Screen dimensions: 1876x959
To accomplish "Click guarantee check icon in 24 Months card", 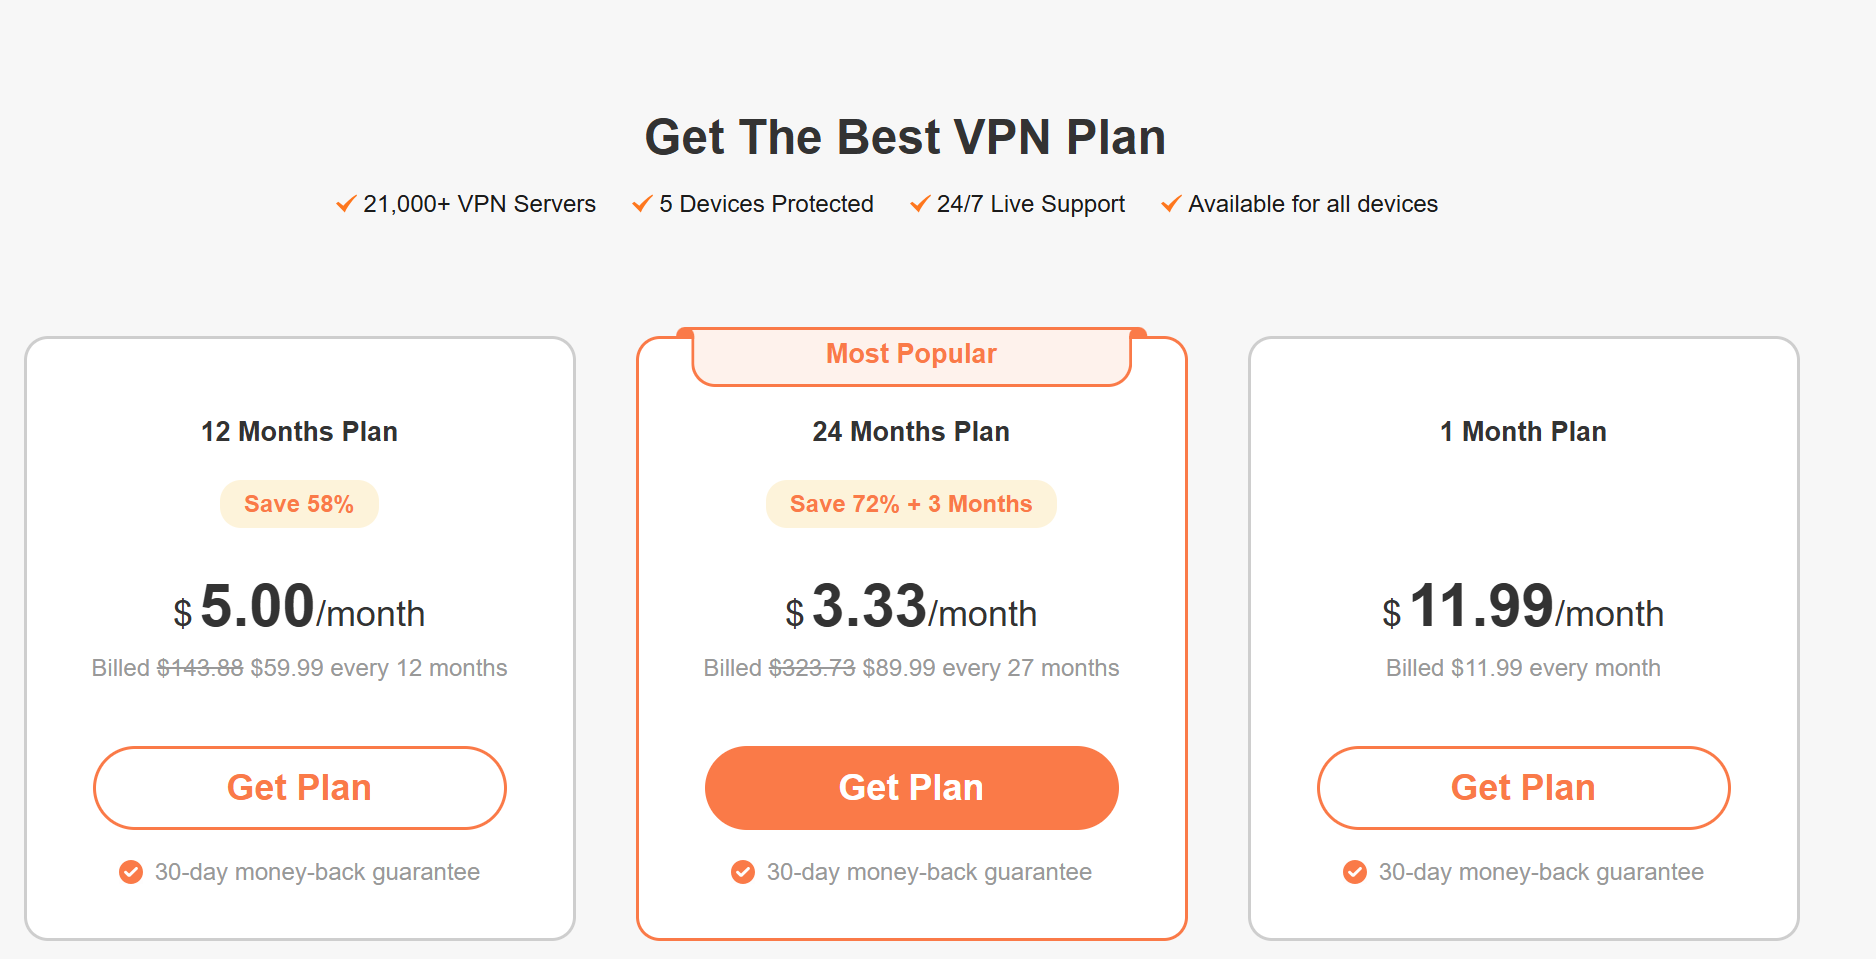I will coord(743,872).
